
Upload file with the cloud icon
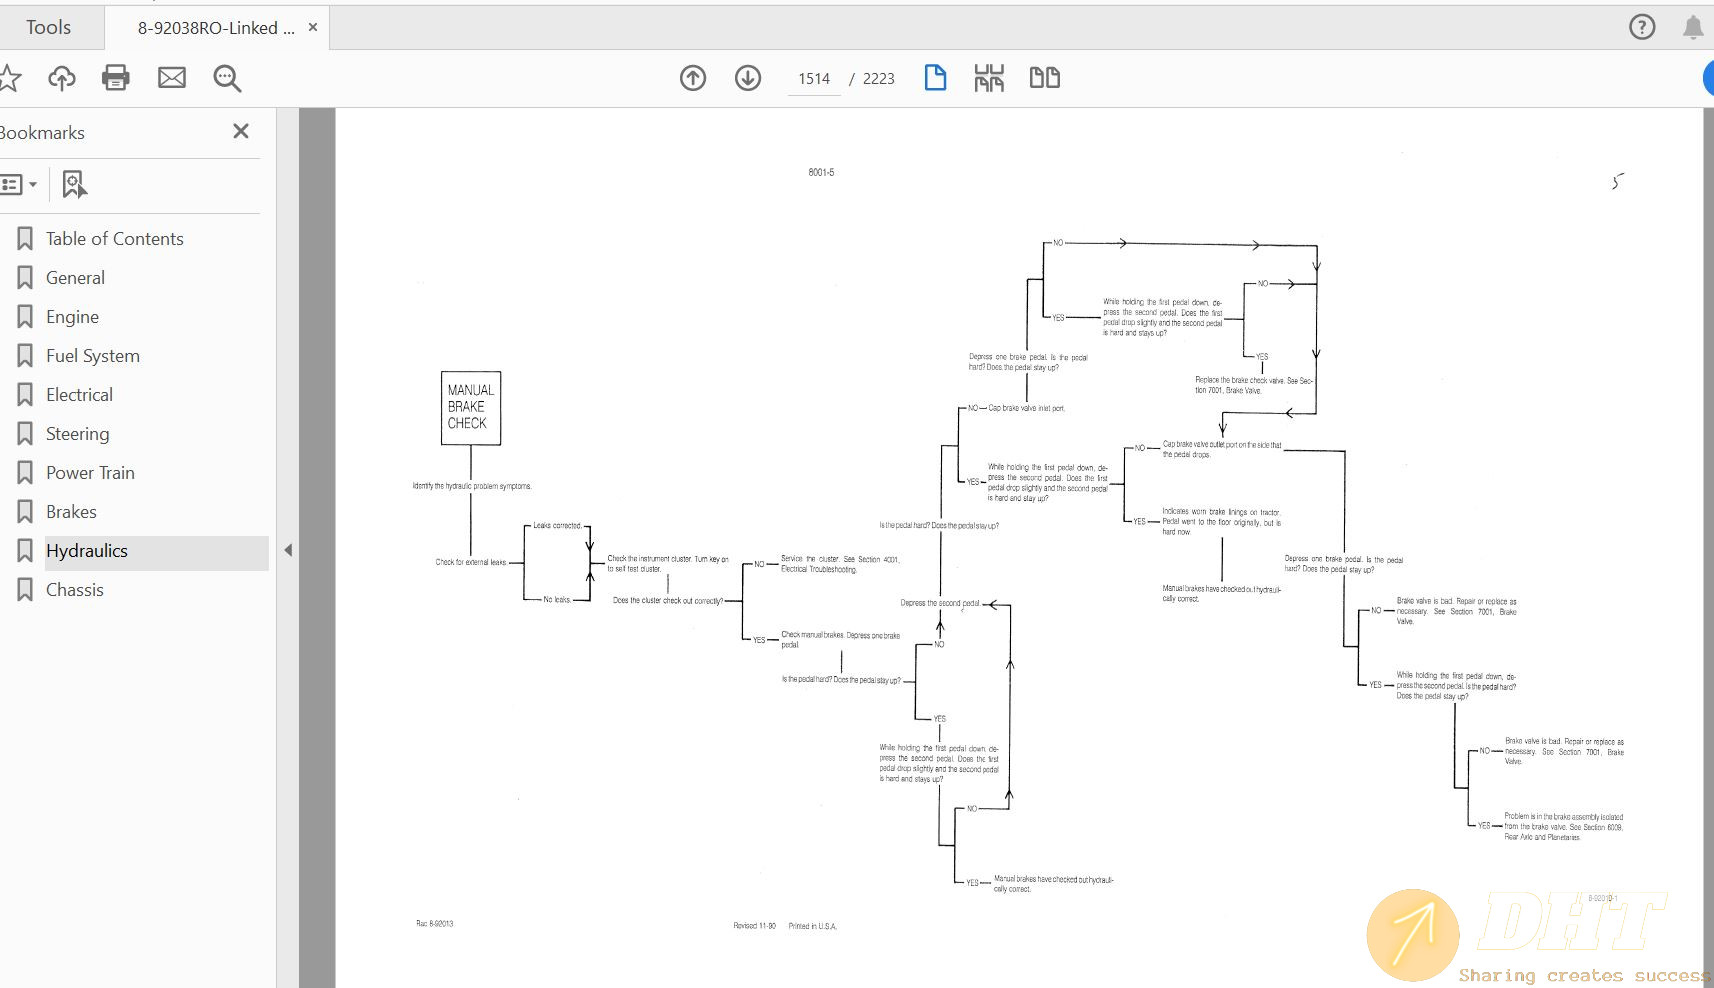click(x=62, y=78)
